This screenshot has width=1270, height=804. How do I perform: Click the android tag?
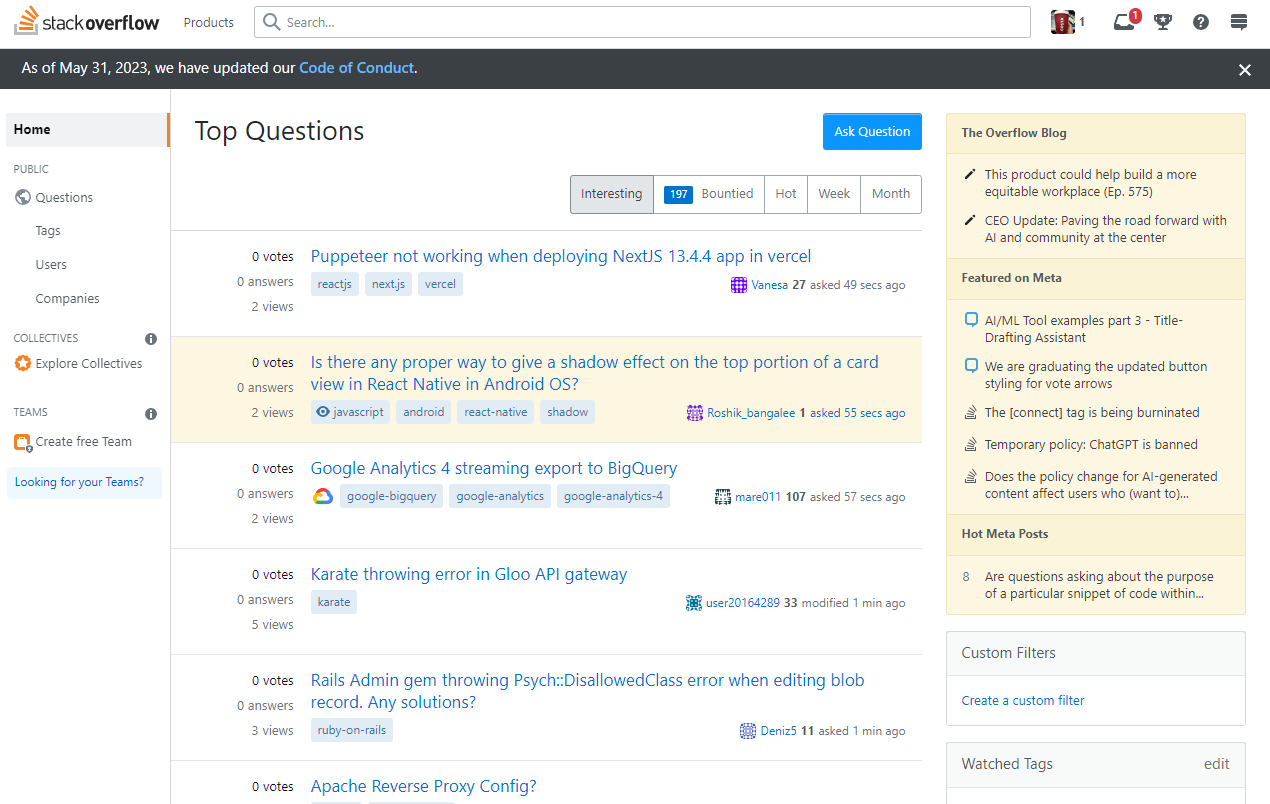coord(424,412)
